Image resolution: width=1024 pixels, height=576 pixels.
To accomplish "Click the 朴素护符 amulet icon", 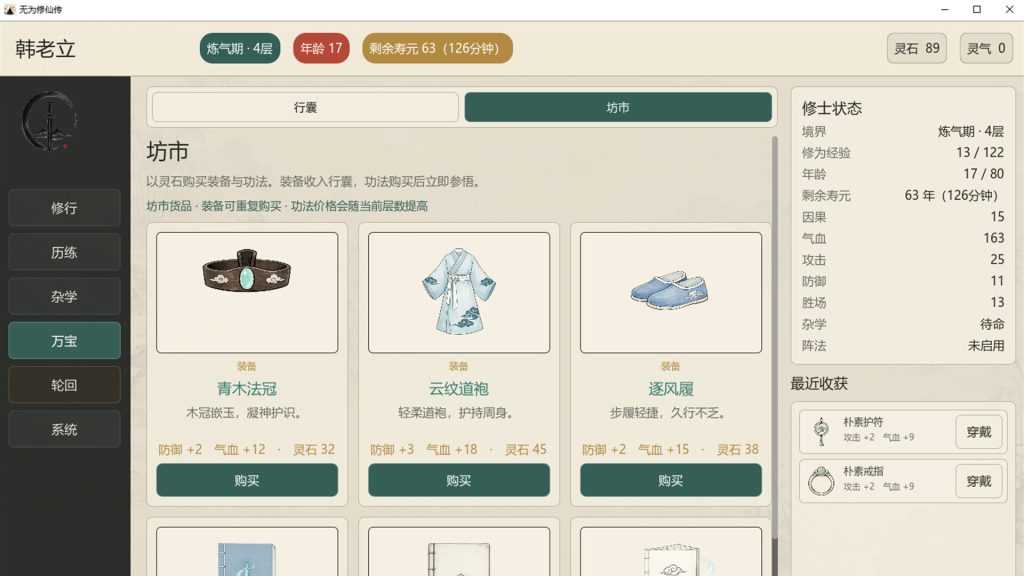I will click(x=821, y=431).
